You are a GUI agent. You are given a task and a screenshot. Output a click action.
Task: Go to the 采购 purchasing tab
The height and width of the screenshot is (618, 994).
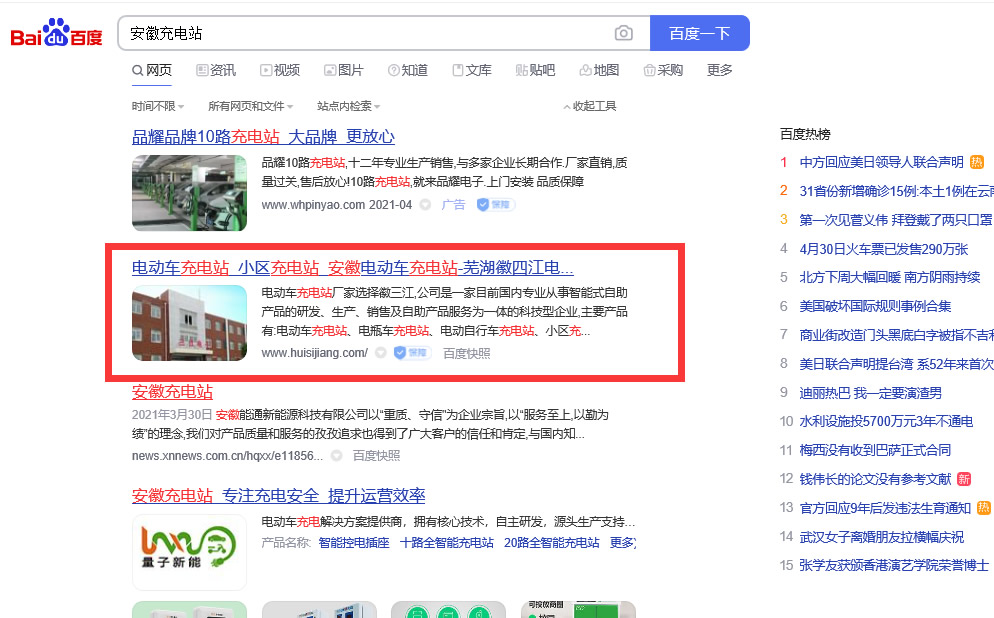coord(663,70)
